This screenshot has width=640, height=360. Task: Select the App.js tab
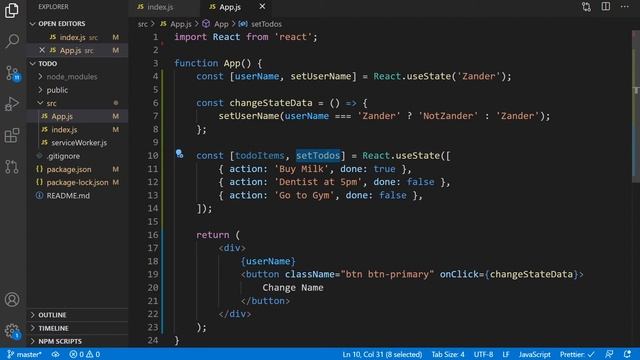[x=230, y=7]
